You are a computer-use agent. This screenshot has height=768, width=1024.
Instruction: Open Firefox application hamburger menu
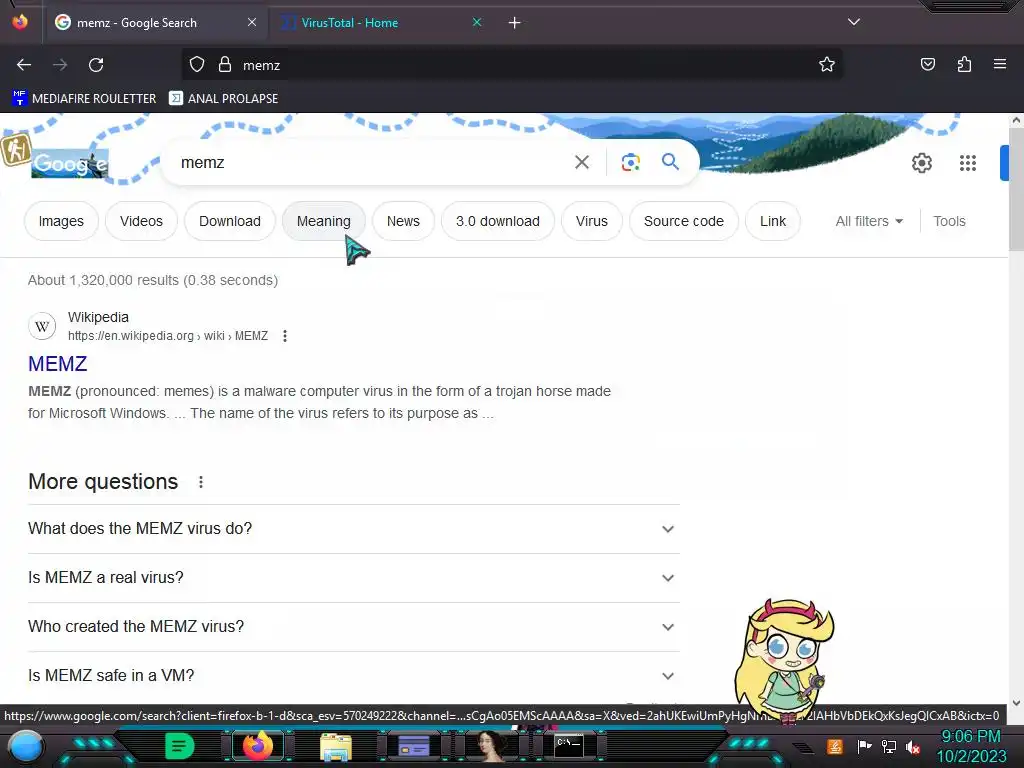tap(999, 64)
